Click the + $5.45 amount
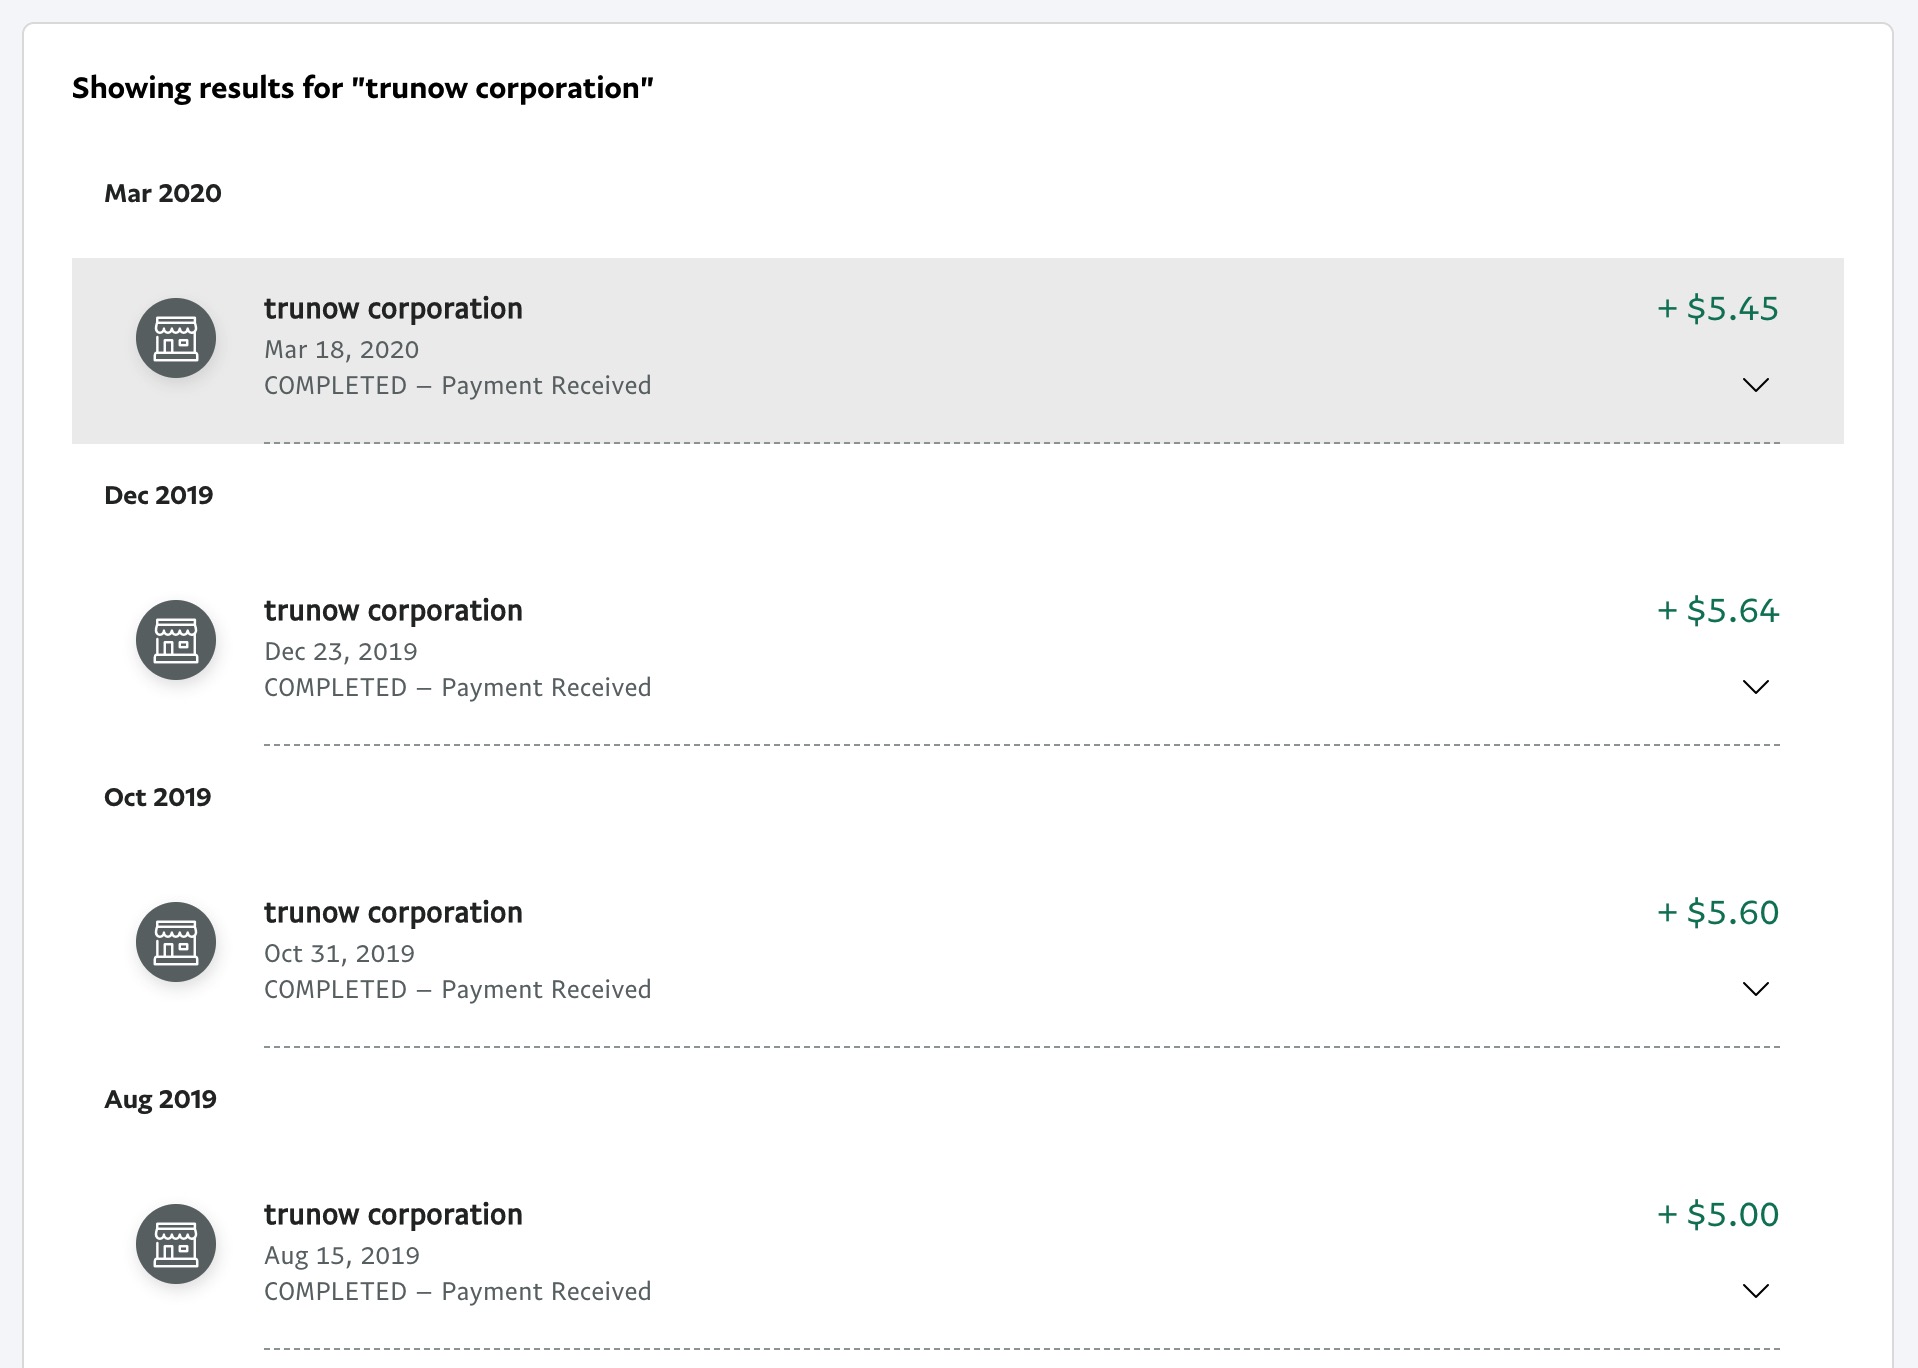1918x1368 pixels. pos(1717,309)
